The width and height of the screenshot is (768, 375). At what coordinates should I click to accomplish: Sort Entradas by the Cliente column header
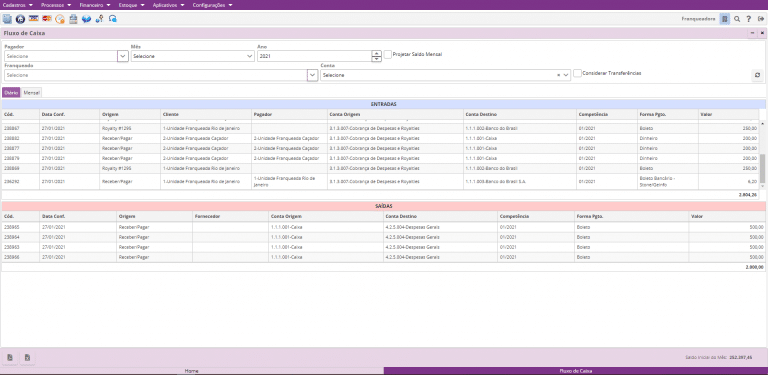[206, 114]
